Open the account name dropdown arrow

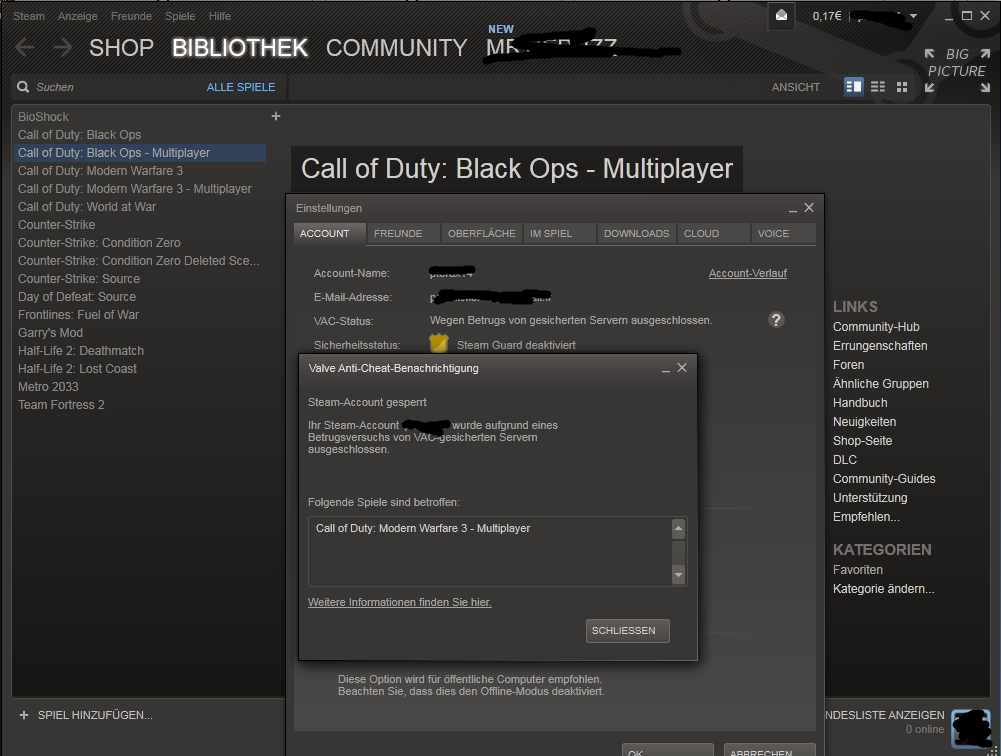click(x=914, y=17)
